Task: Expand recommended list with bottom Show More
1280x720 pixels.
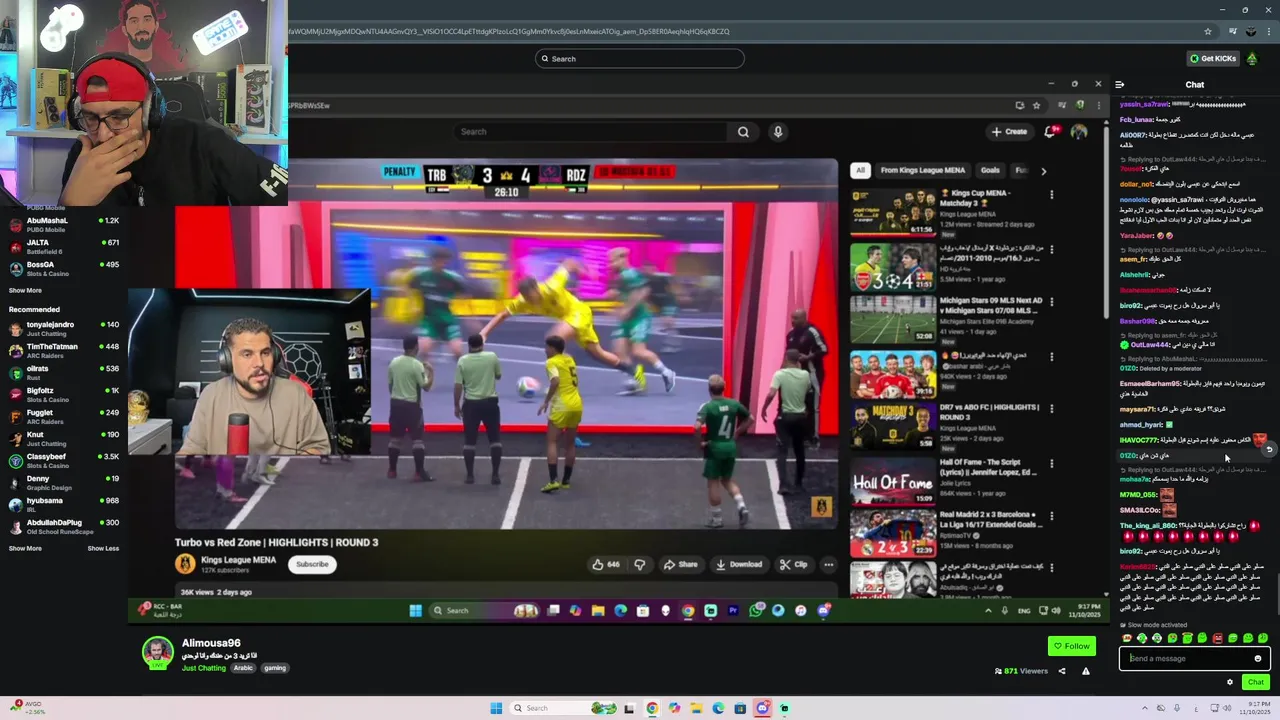Action: point(25,548)
